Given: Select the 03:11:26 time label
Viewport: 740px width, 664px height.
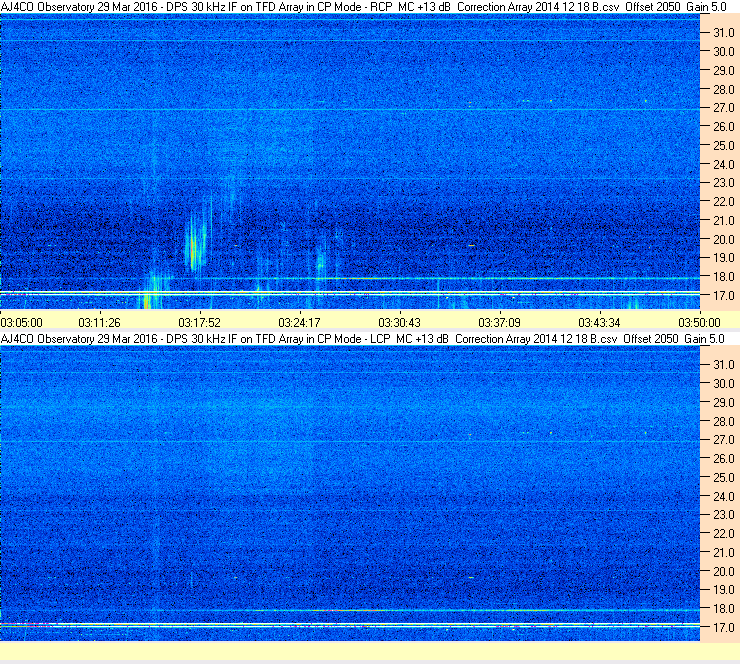Looking at the screenshot, I should click(100, 323).
